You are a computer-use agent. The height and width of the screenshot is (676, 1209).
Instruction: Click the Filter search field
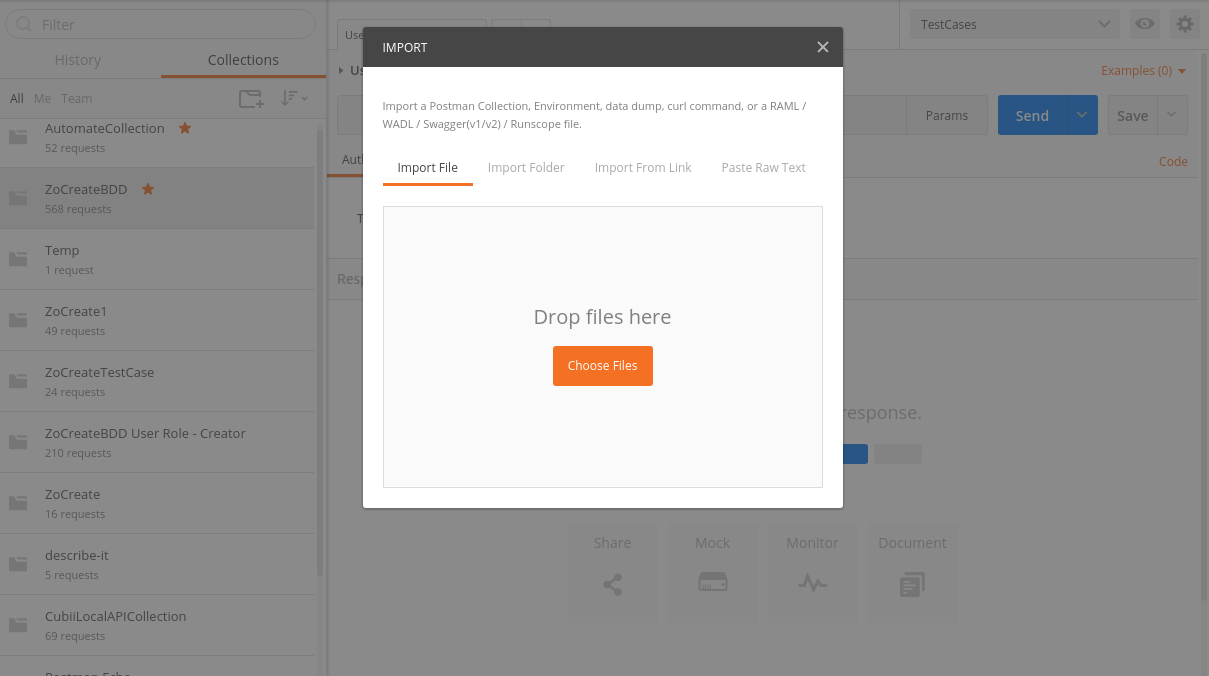160,24
